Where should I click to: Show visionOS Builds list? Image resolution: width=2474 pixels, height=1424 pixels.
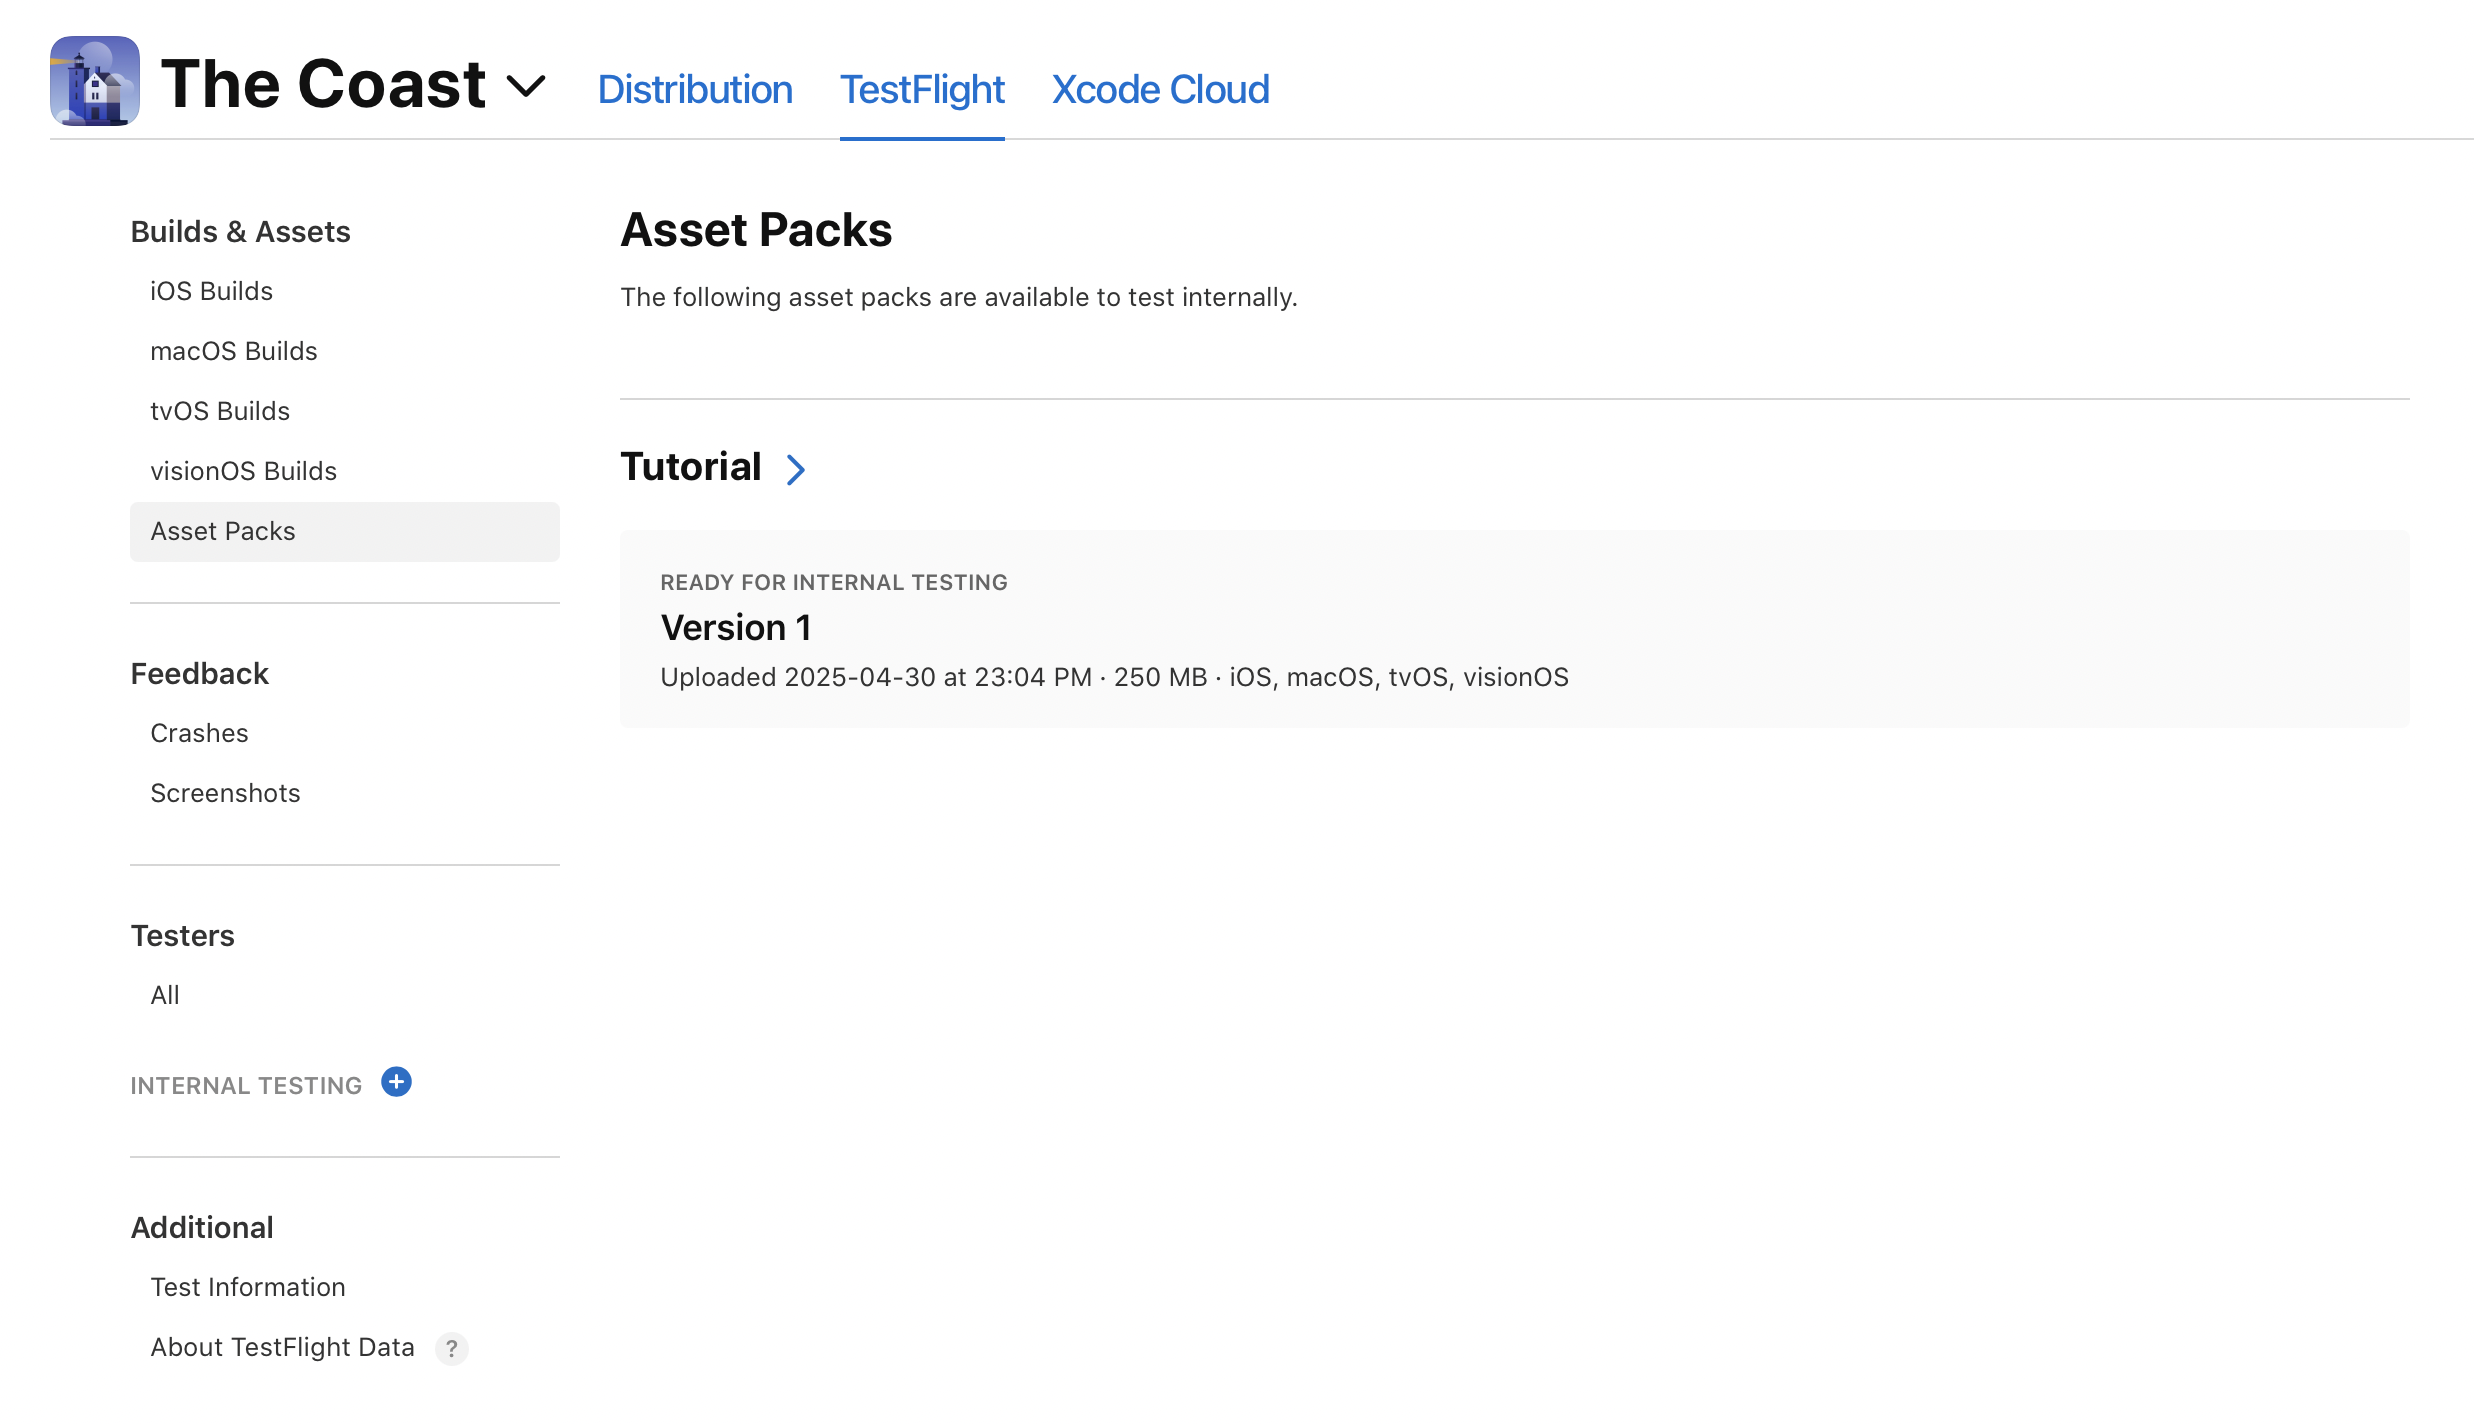244,471
